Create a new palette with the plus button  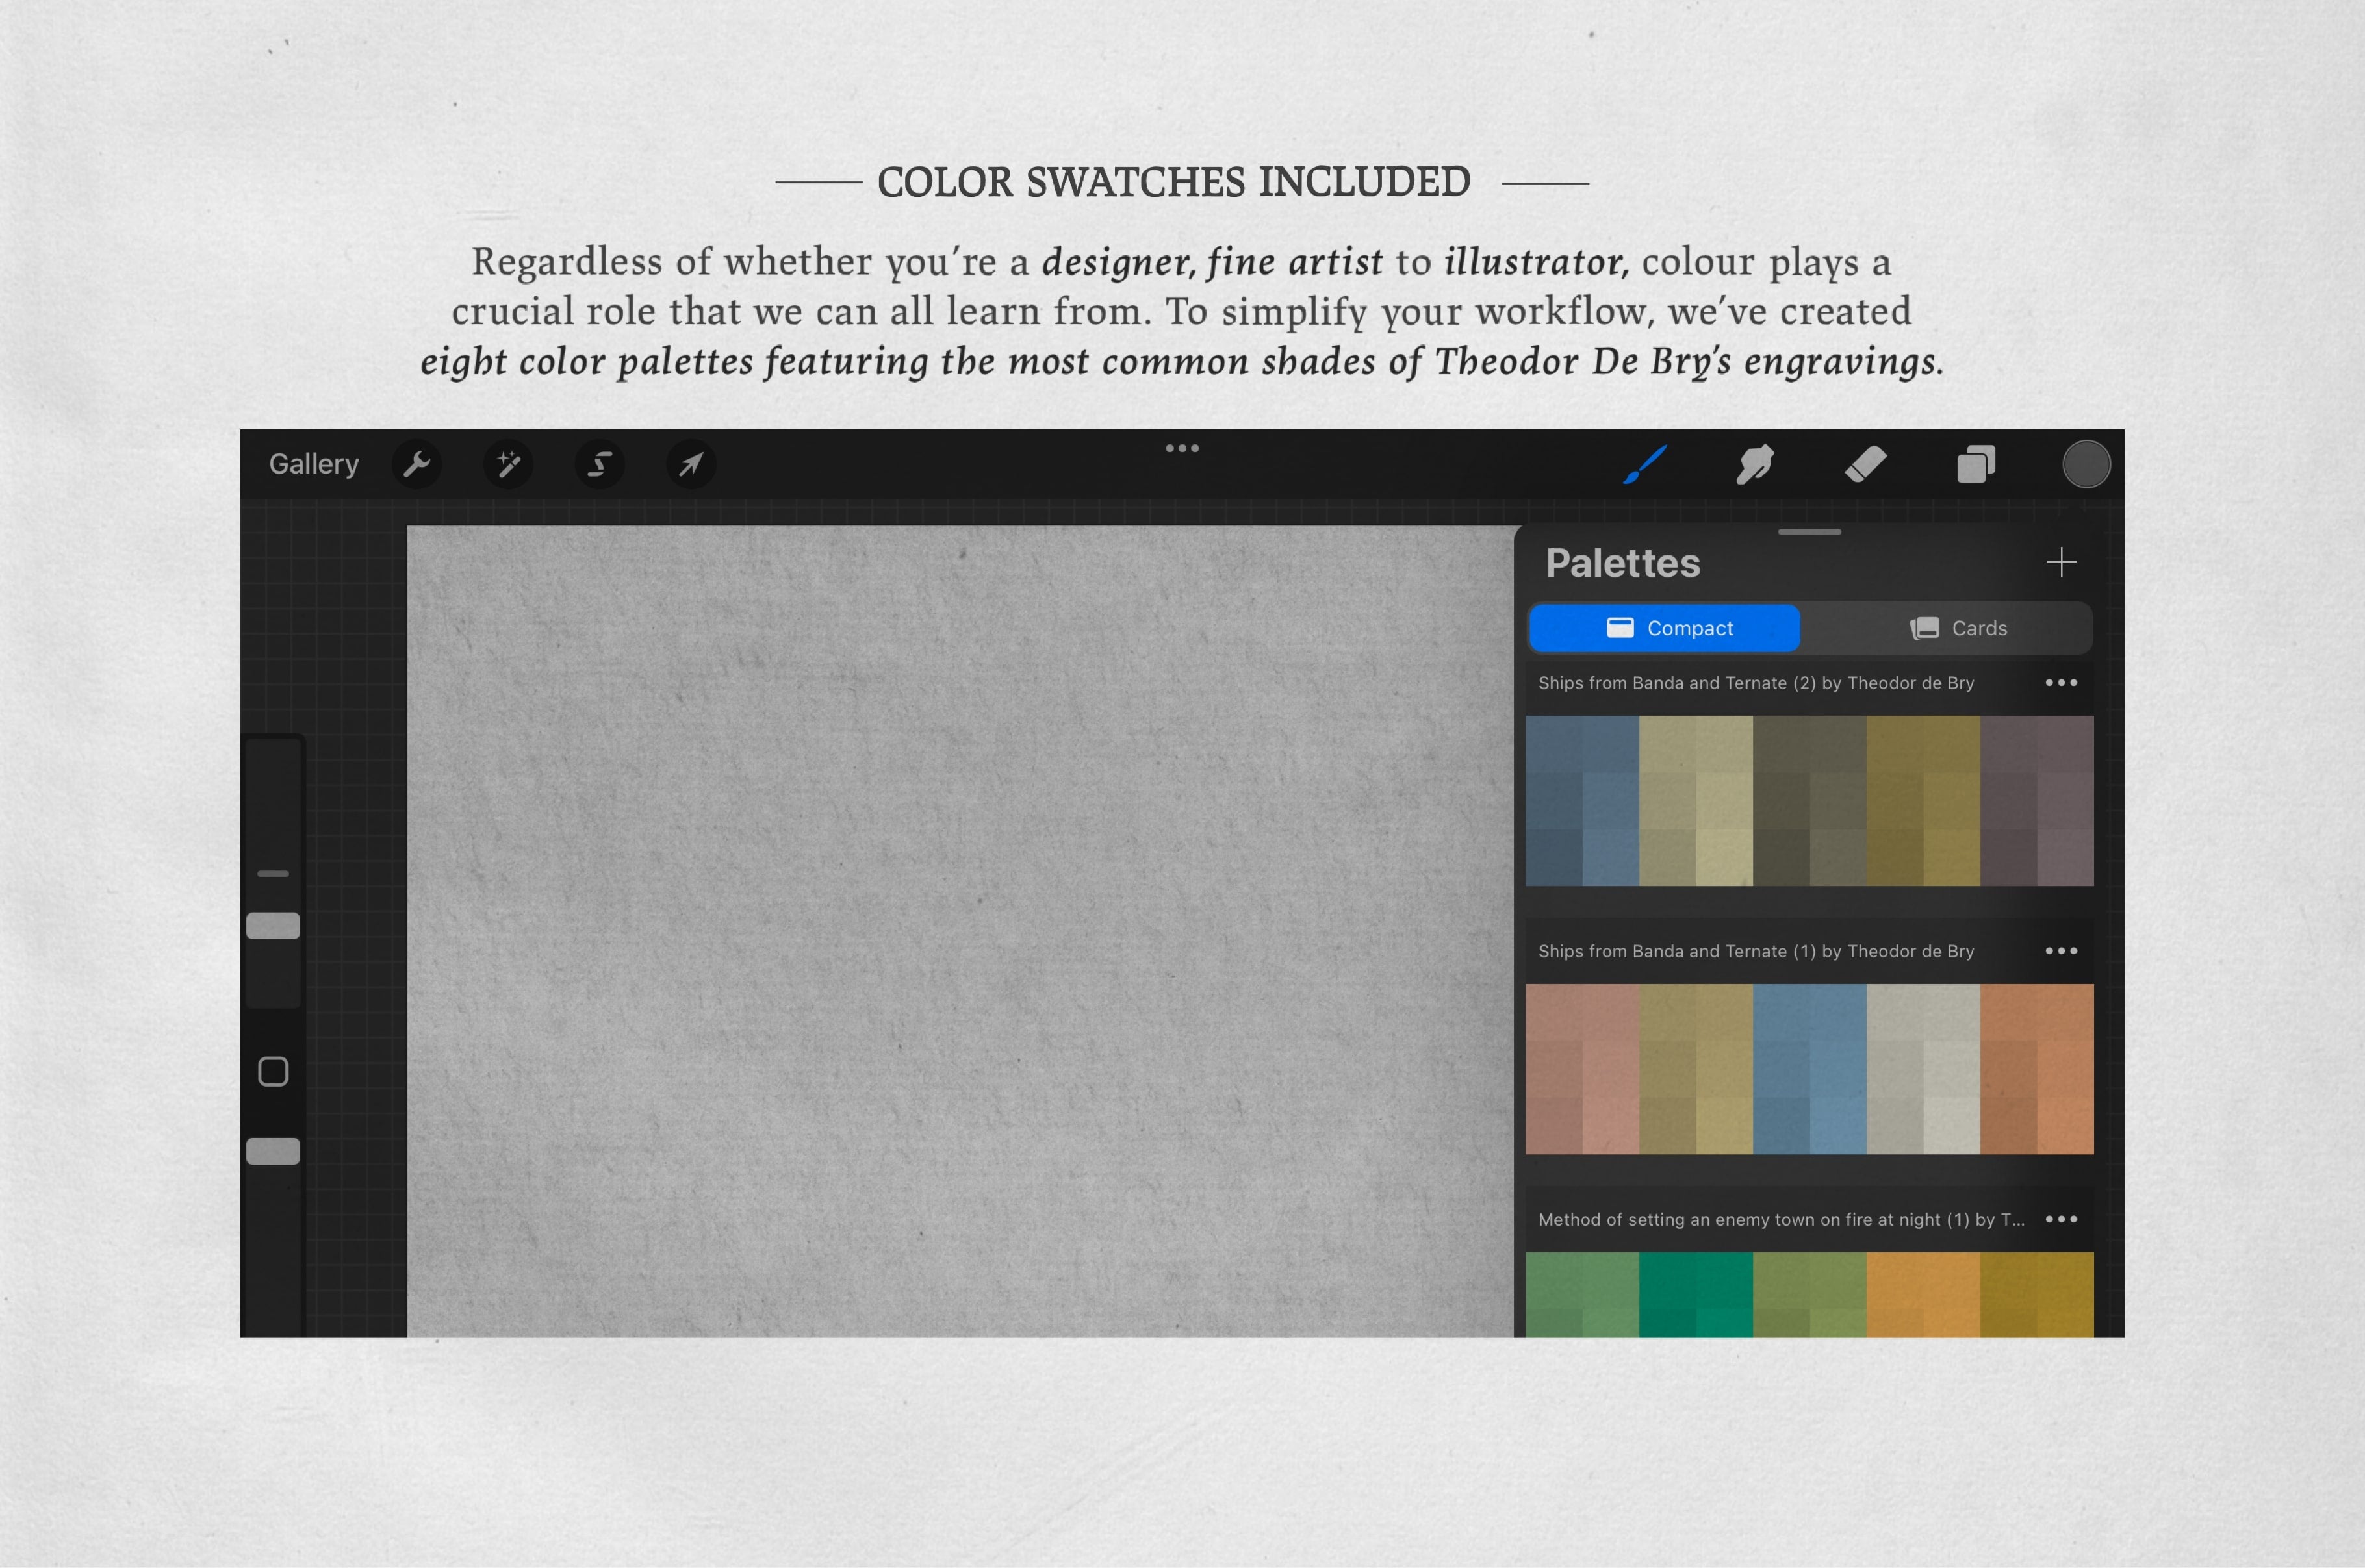pyautogui.click(x=2062, y=562)
